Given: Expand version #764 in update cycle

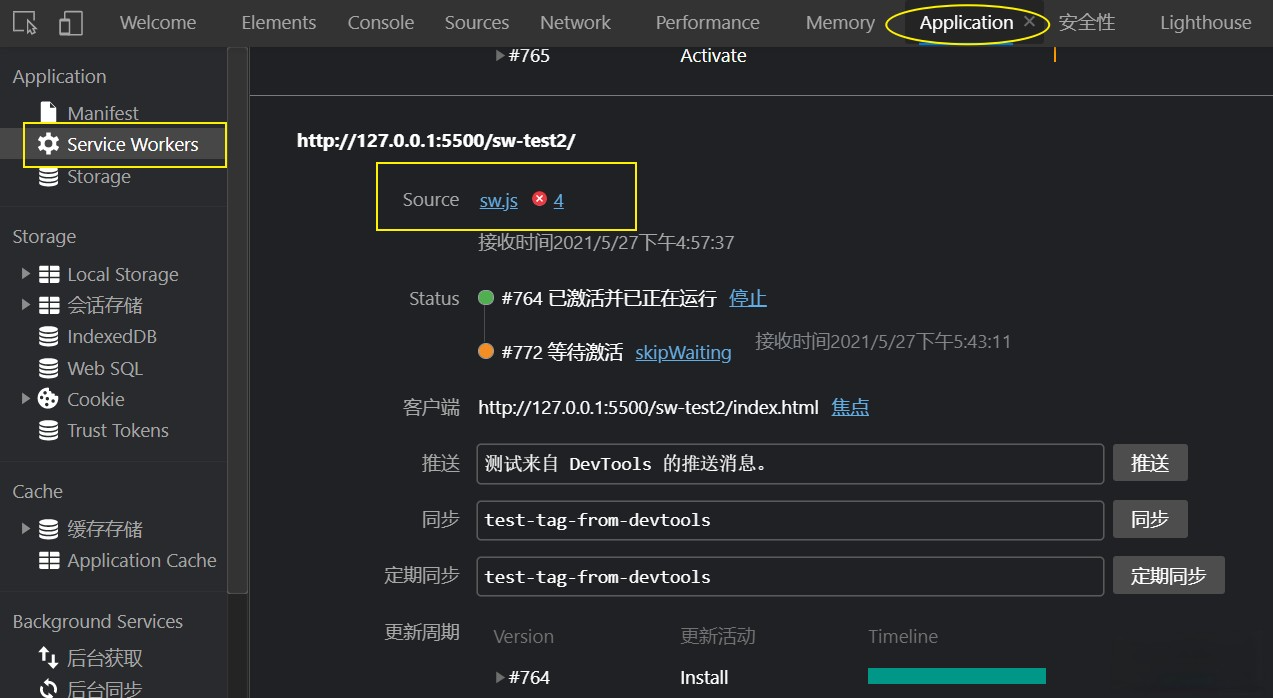Looking at the screenshot, I should click(500, 677).
